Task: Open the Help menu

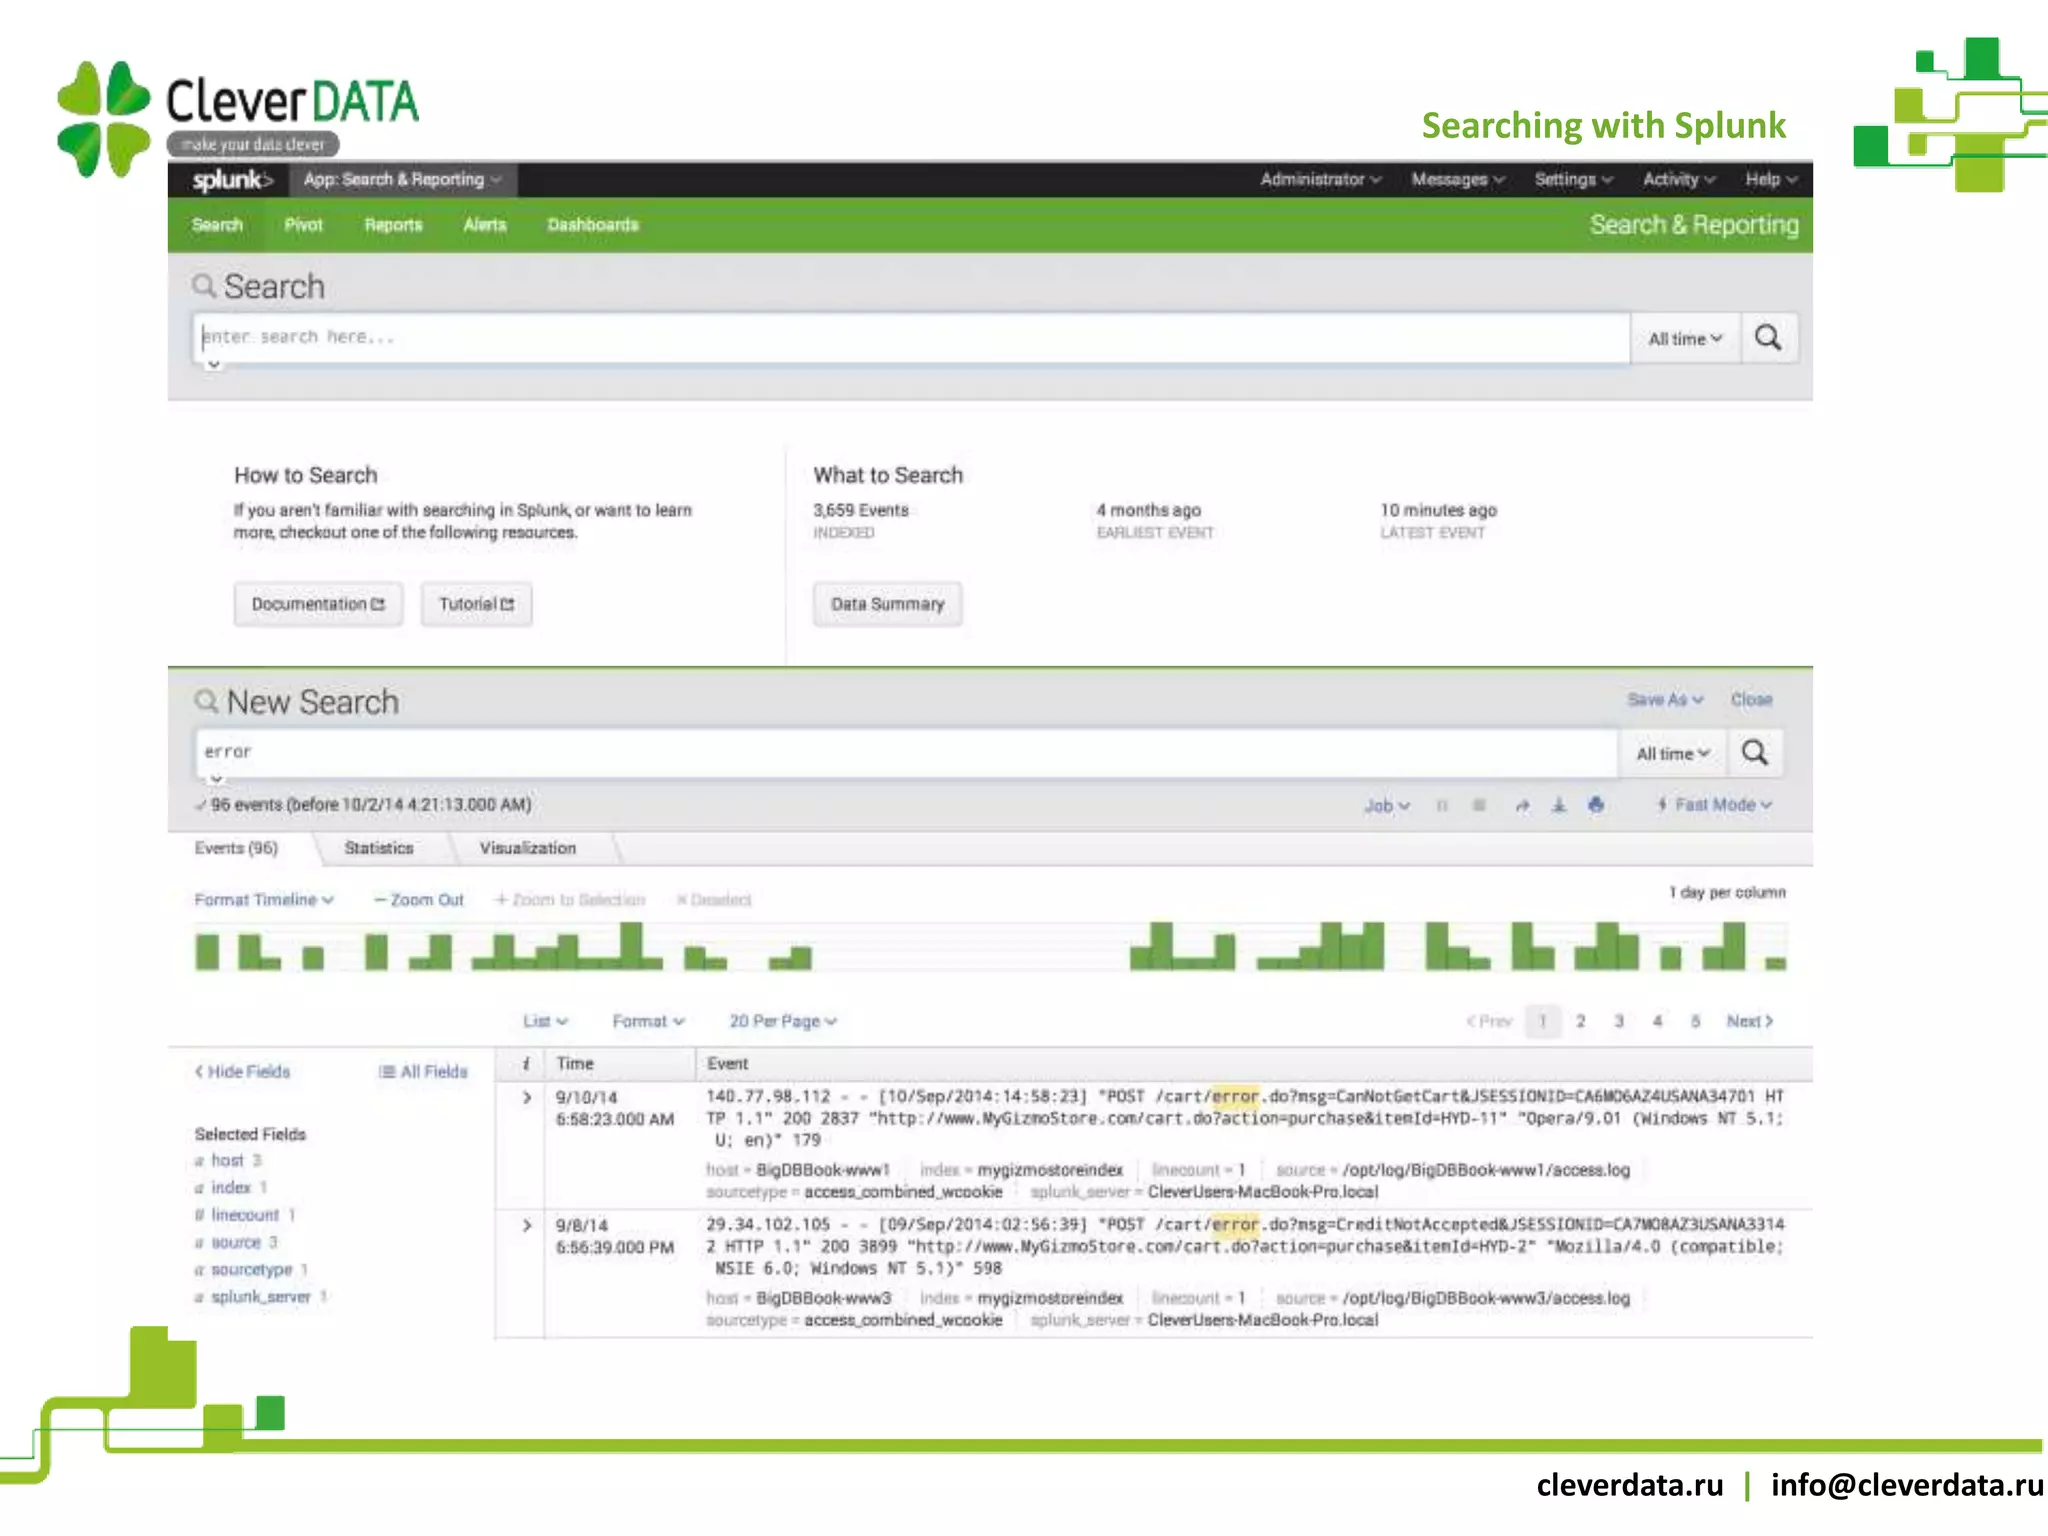Action: pos(1772,180)
